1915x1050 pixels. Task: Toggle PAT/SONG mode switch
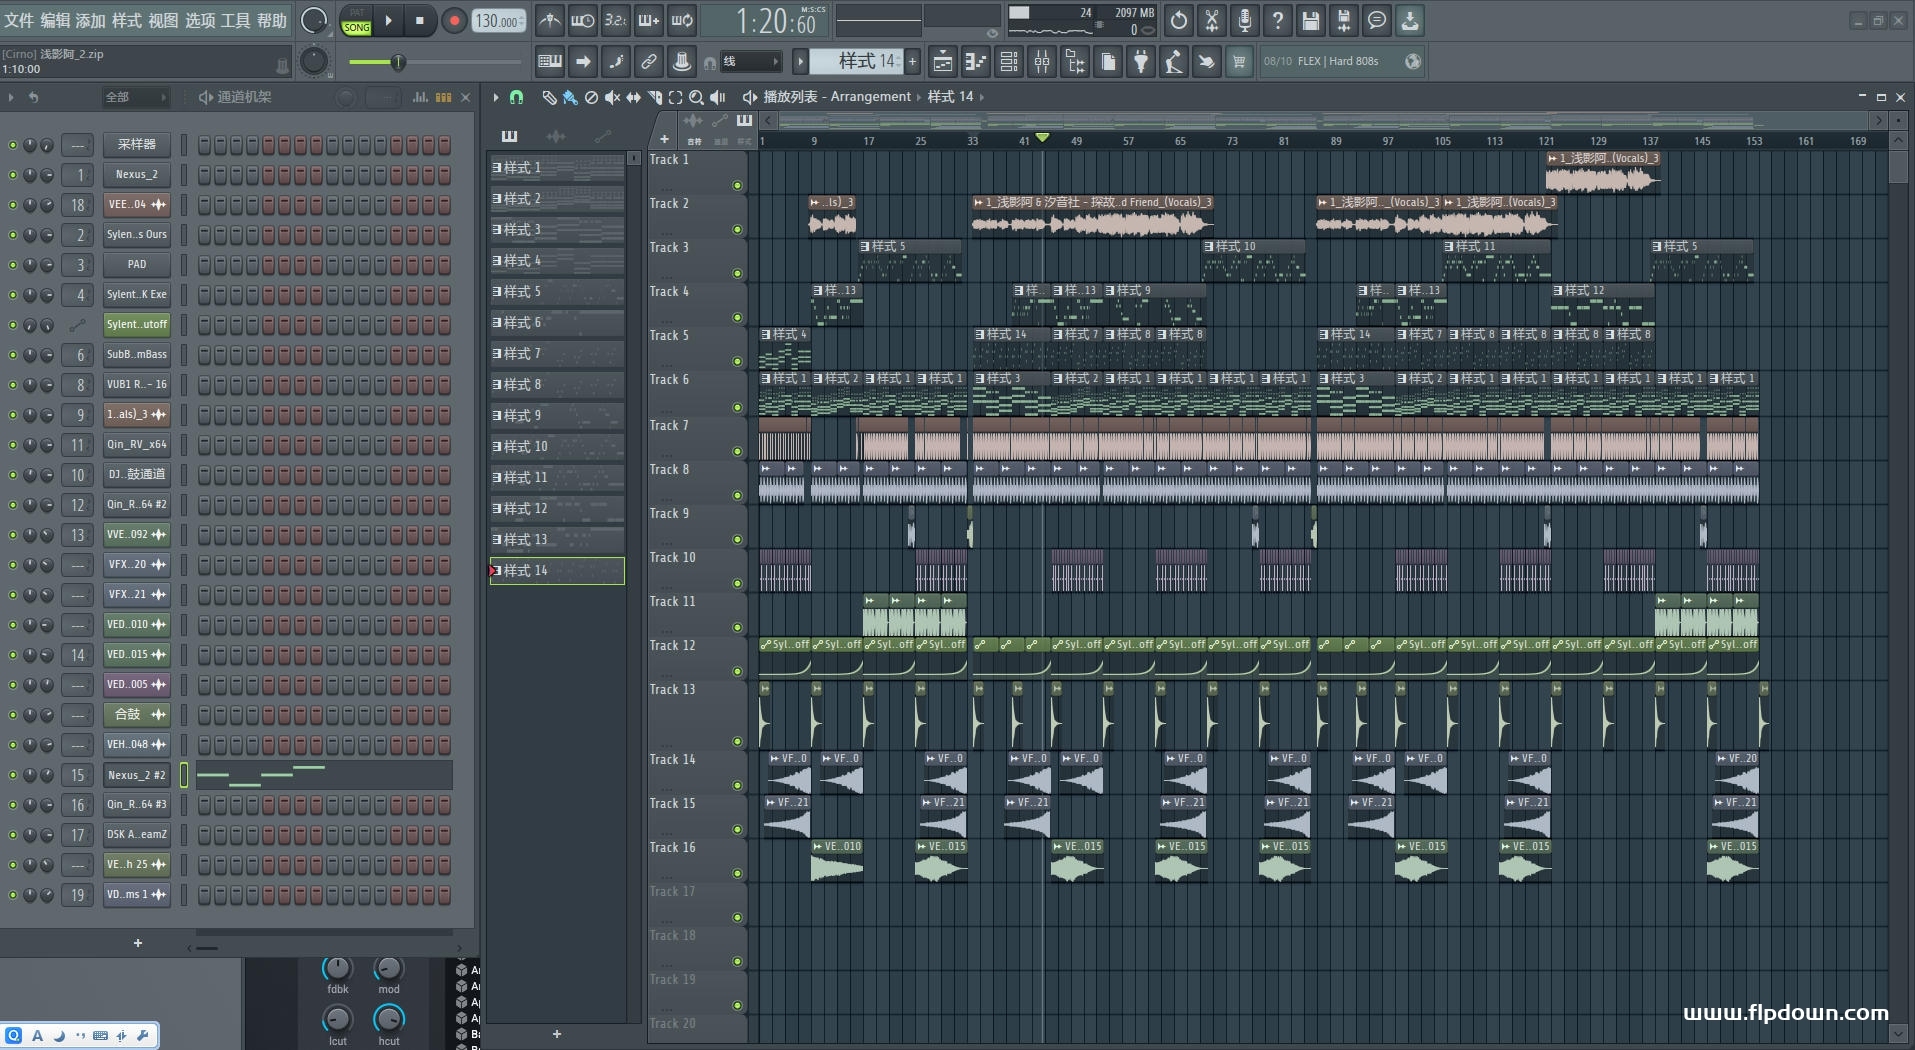(356, 21)
